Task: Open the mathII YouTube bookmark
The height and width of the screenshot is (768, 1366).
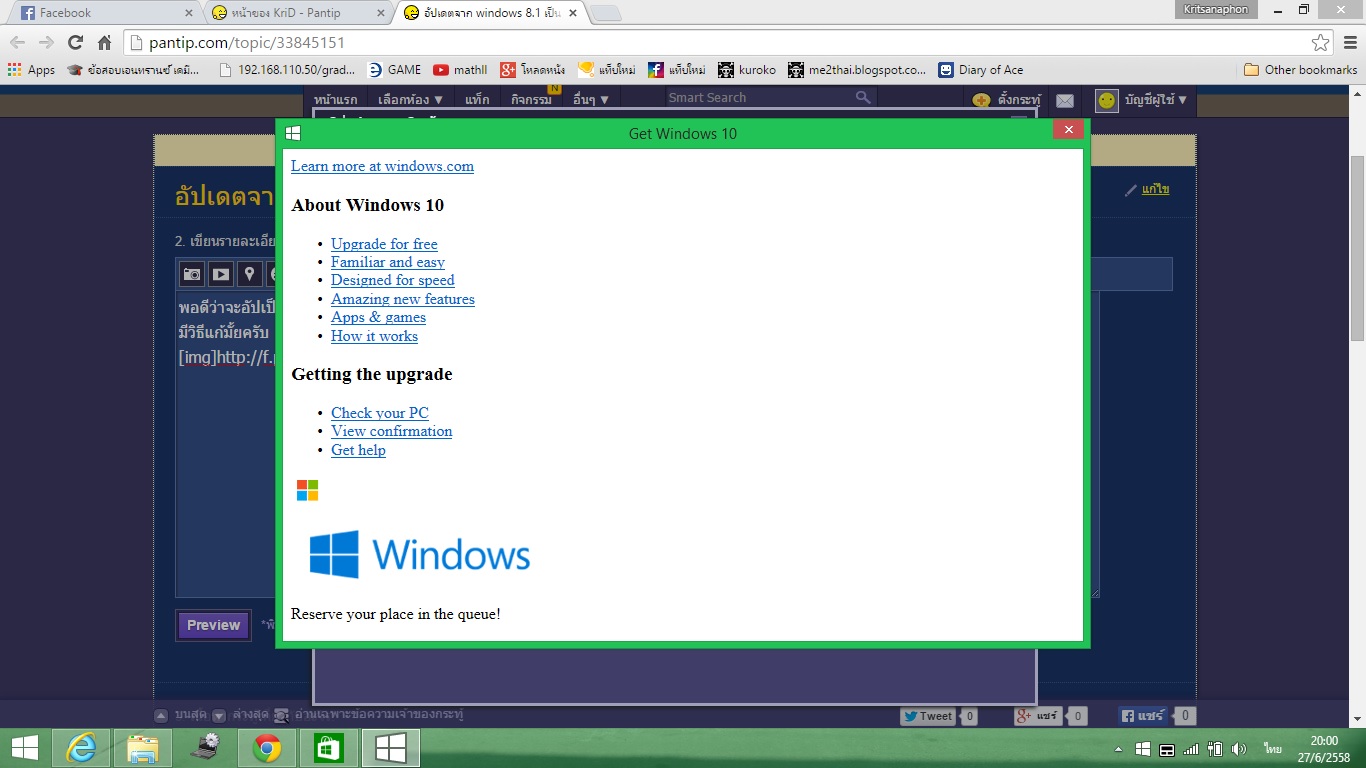Action: [460, 70]
